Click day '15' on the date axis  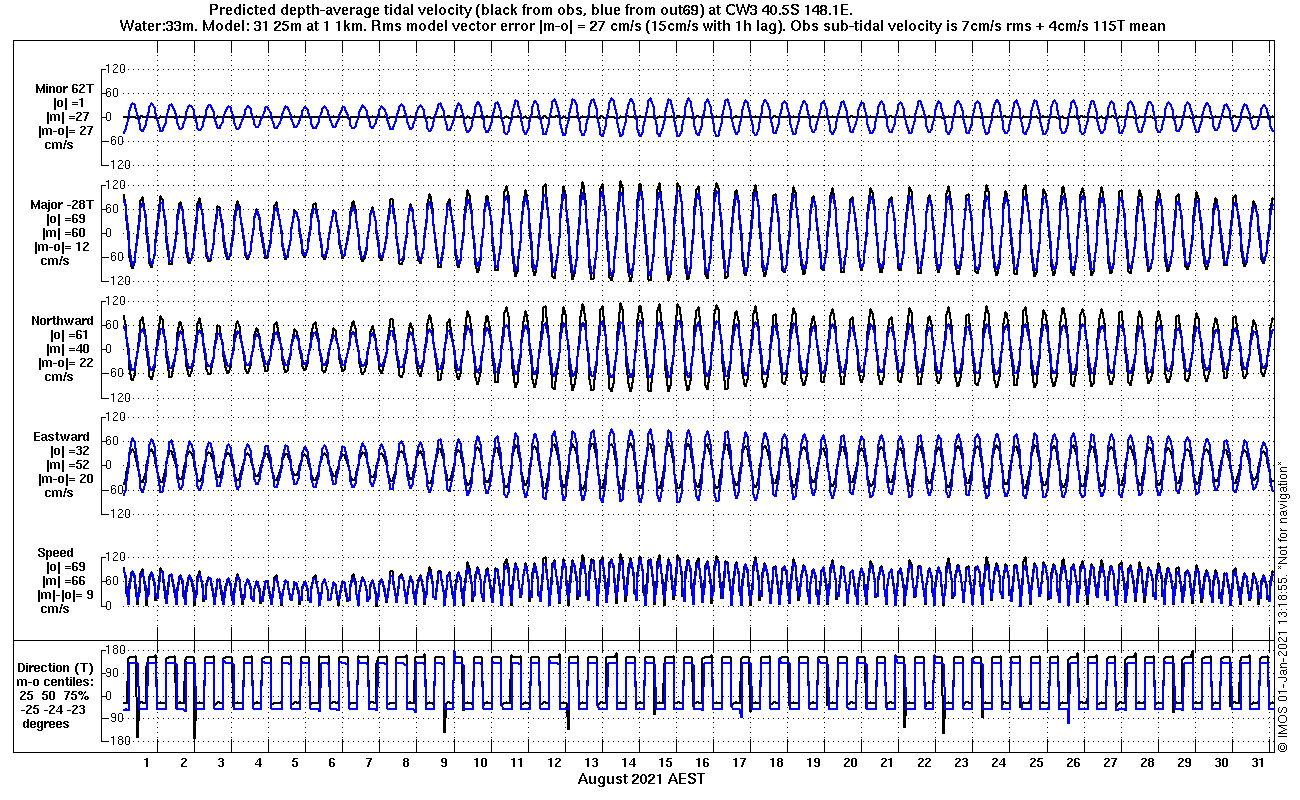[x=664, y=762]
